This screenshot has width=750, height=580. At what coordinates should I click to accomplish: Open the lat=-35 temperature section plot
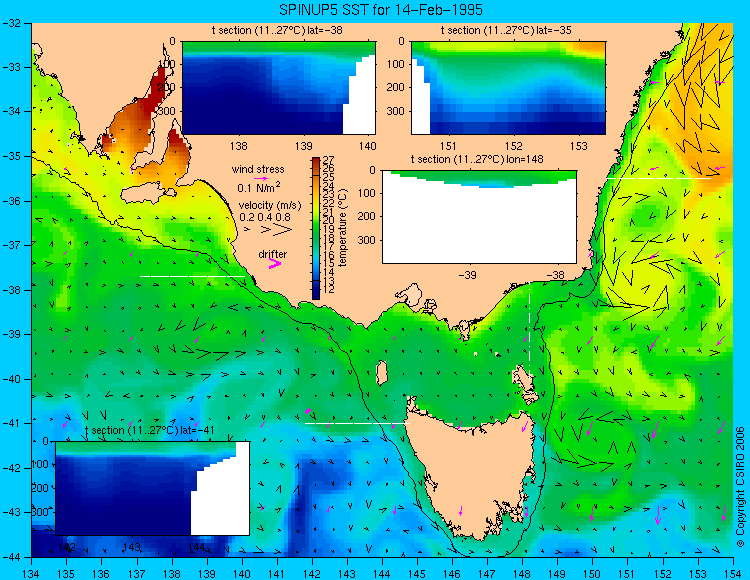click(x=508, y=88)
